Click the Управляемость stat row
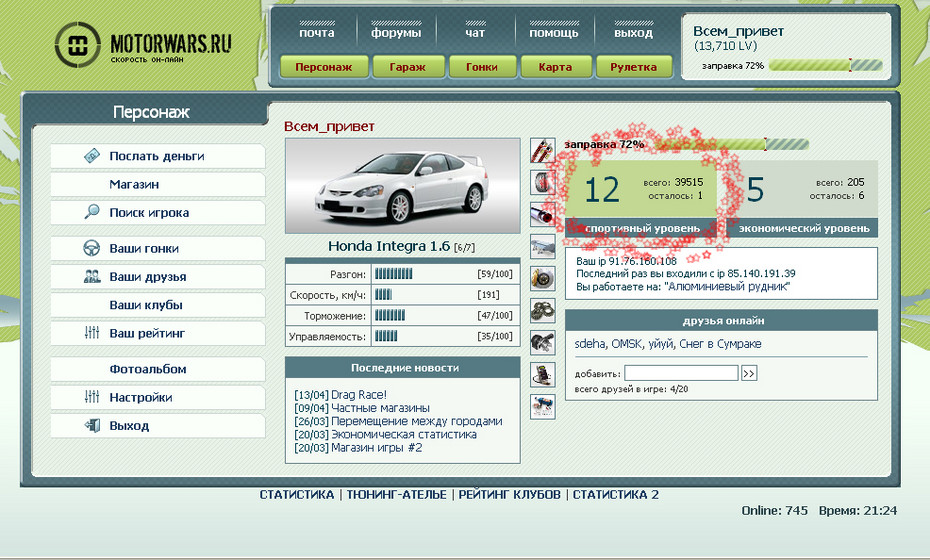 coord(402,336)
